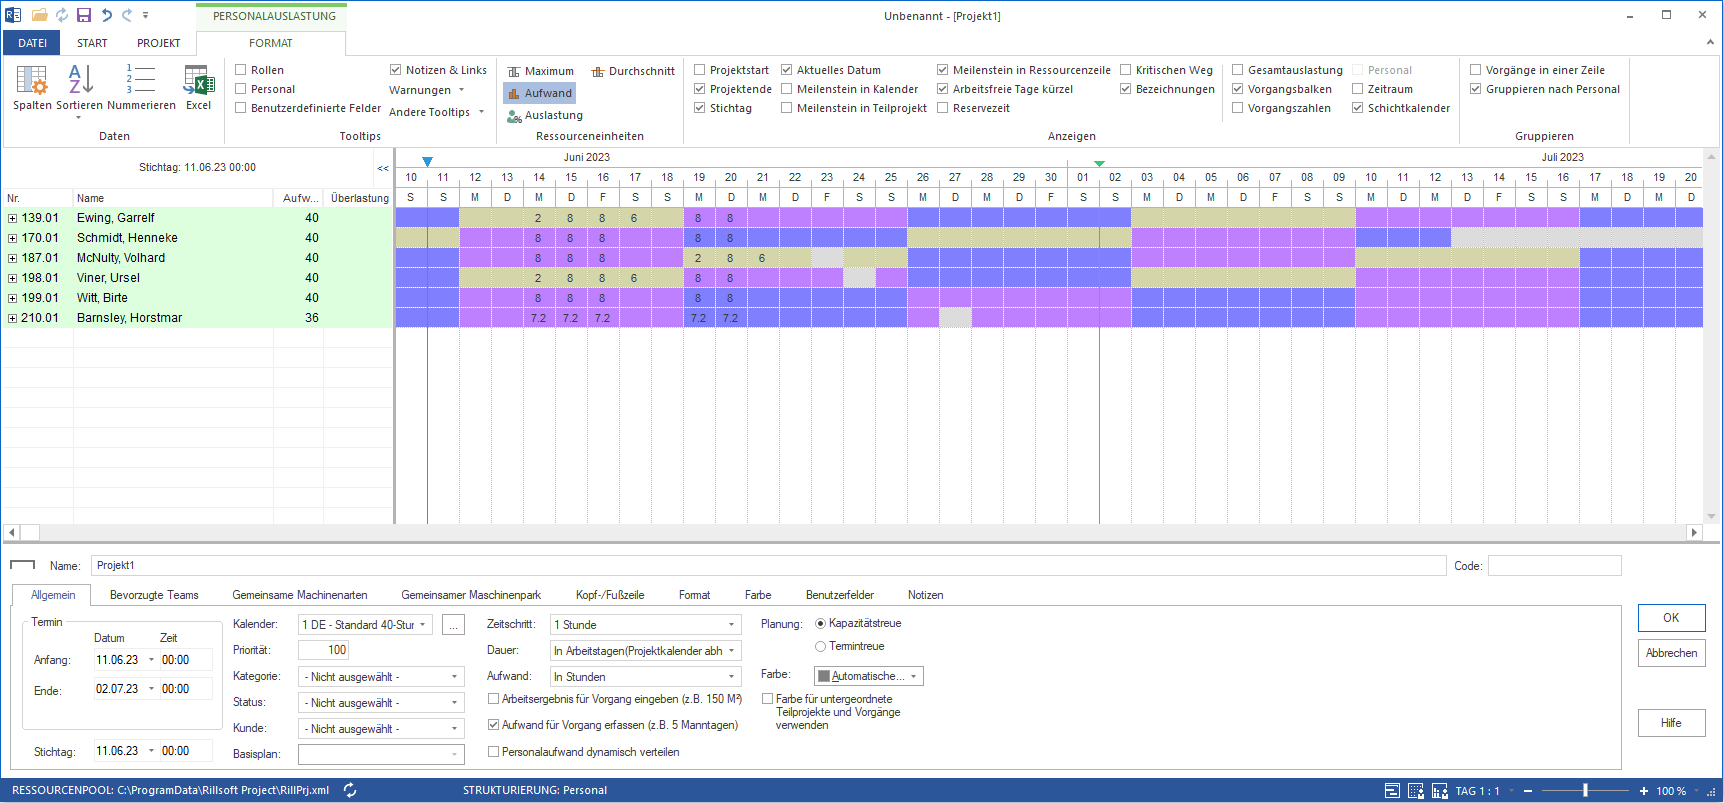The width and height of the screenshot is (1724, 803).
Task: Open the Bevorzugte Teams tab
Action: tap(154, 595)
